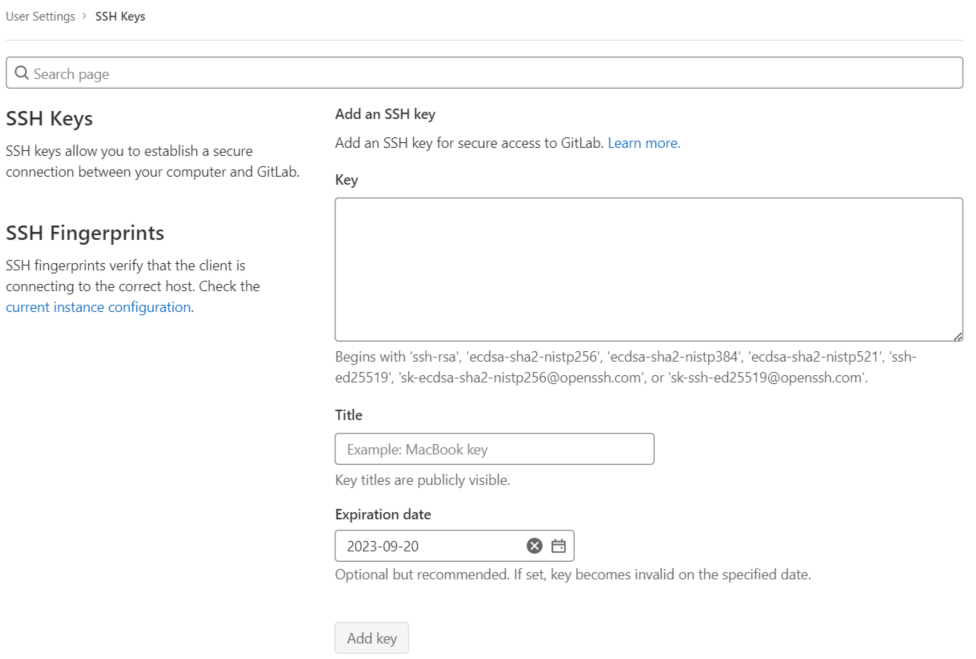Open current instance configuration link
This screenshot has width=976, height=659.
click(x=98, y=307)
